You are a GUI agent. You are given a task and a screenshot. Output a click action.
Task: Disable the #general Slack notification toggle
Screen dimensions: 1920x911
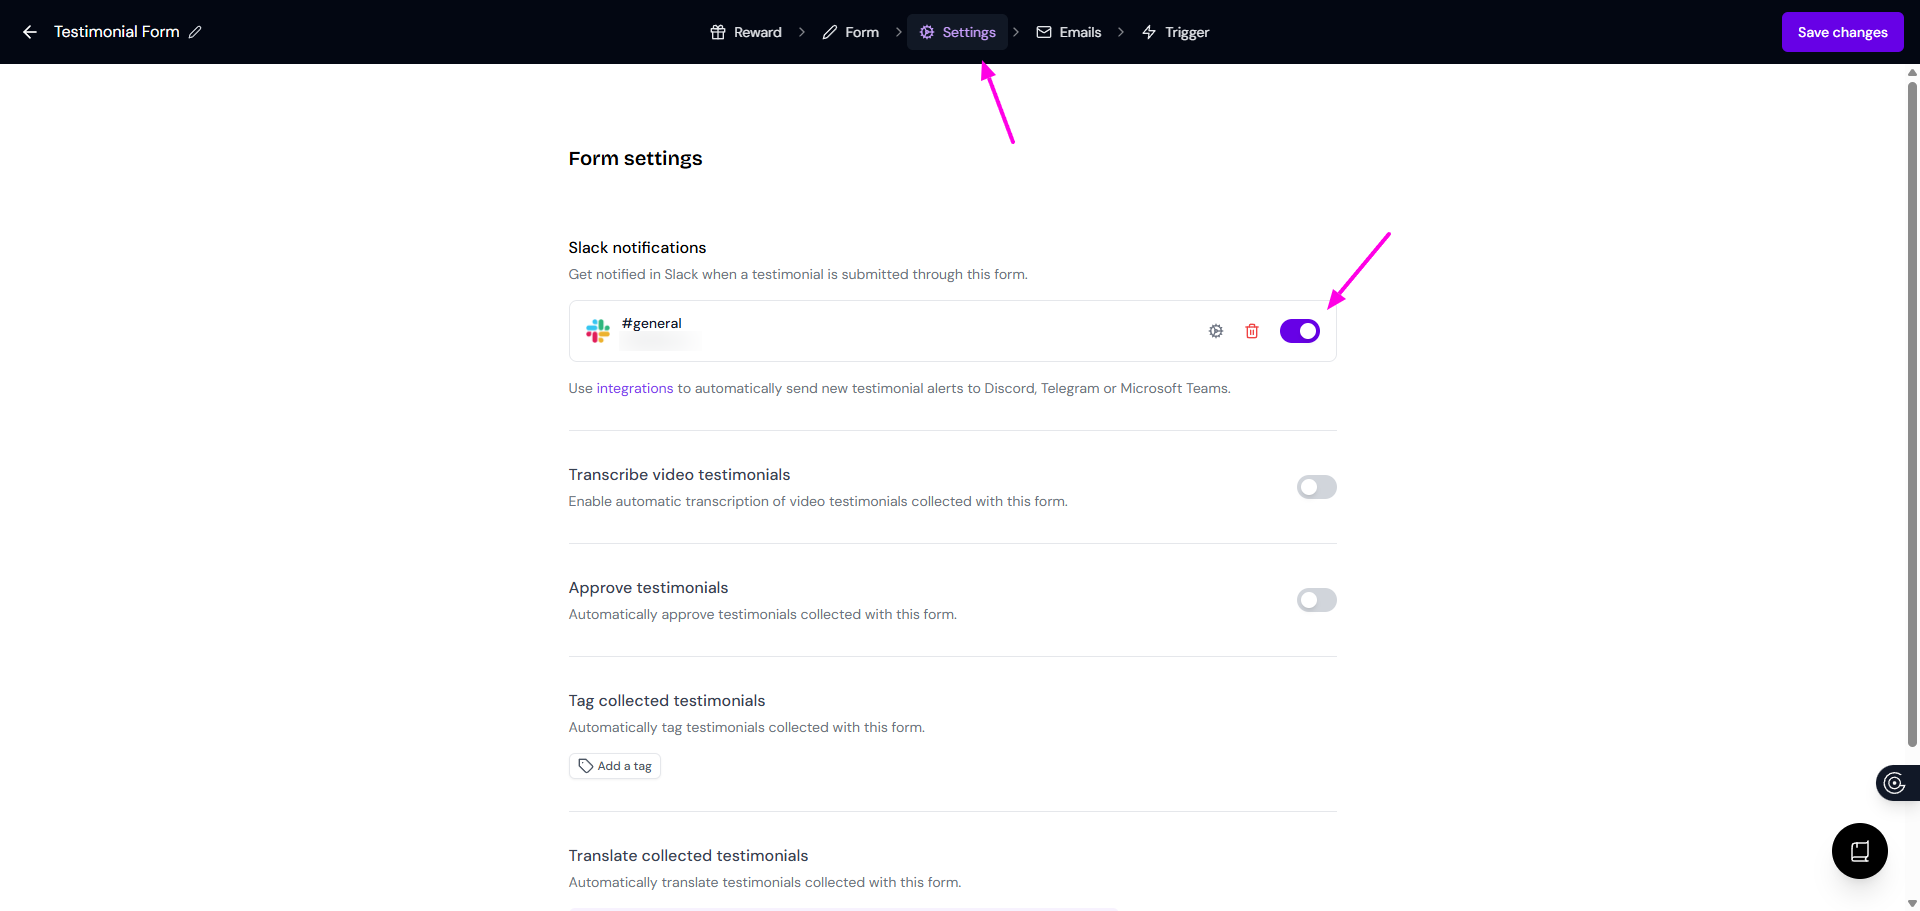(1299, 331)
